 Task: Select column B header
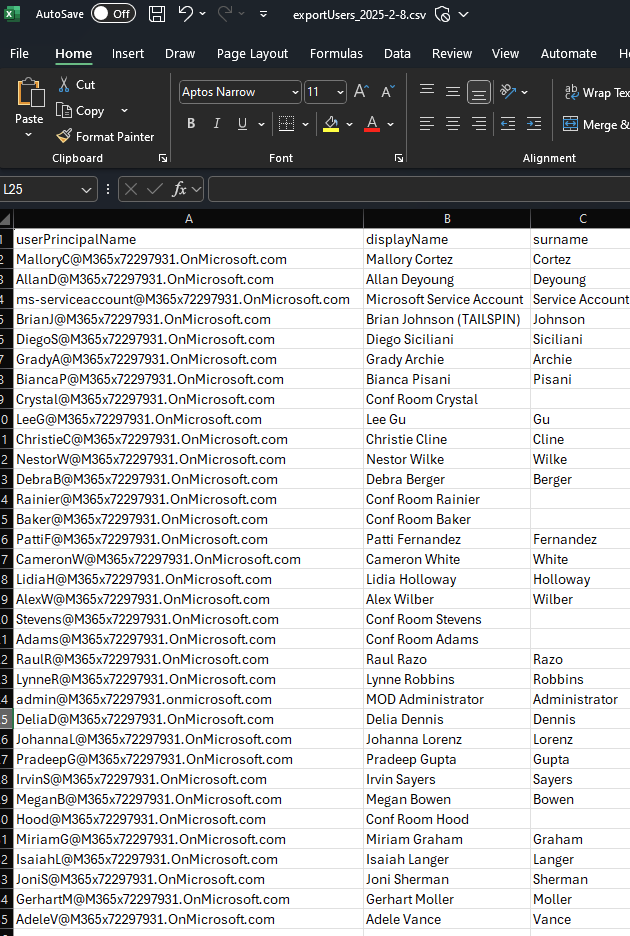pos(447,219)
